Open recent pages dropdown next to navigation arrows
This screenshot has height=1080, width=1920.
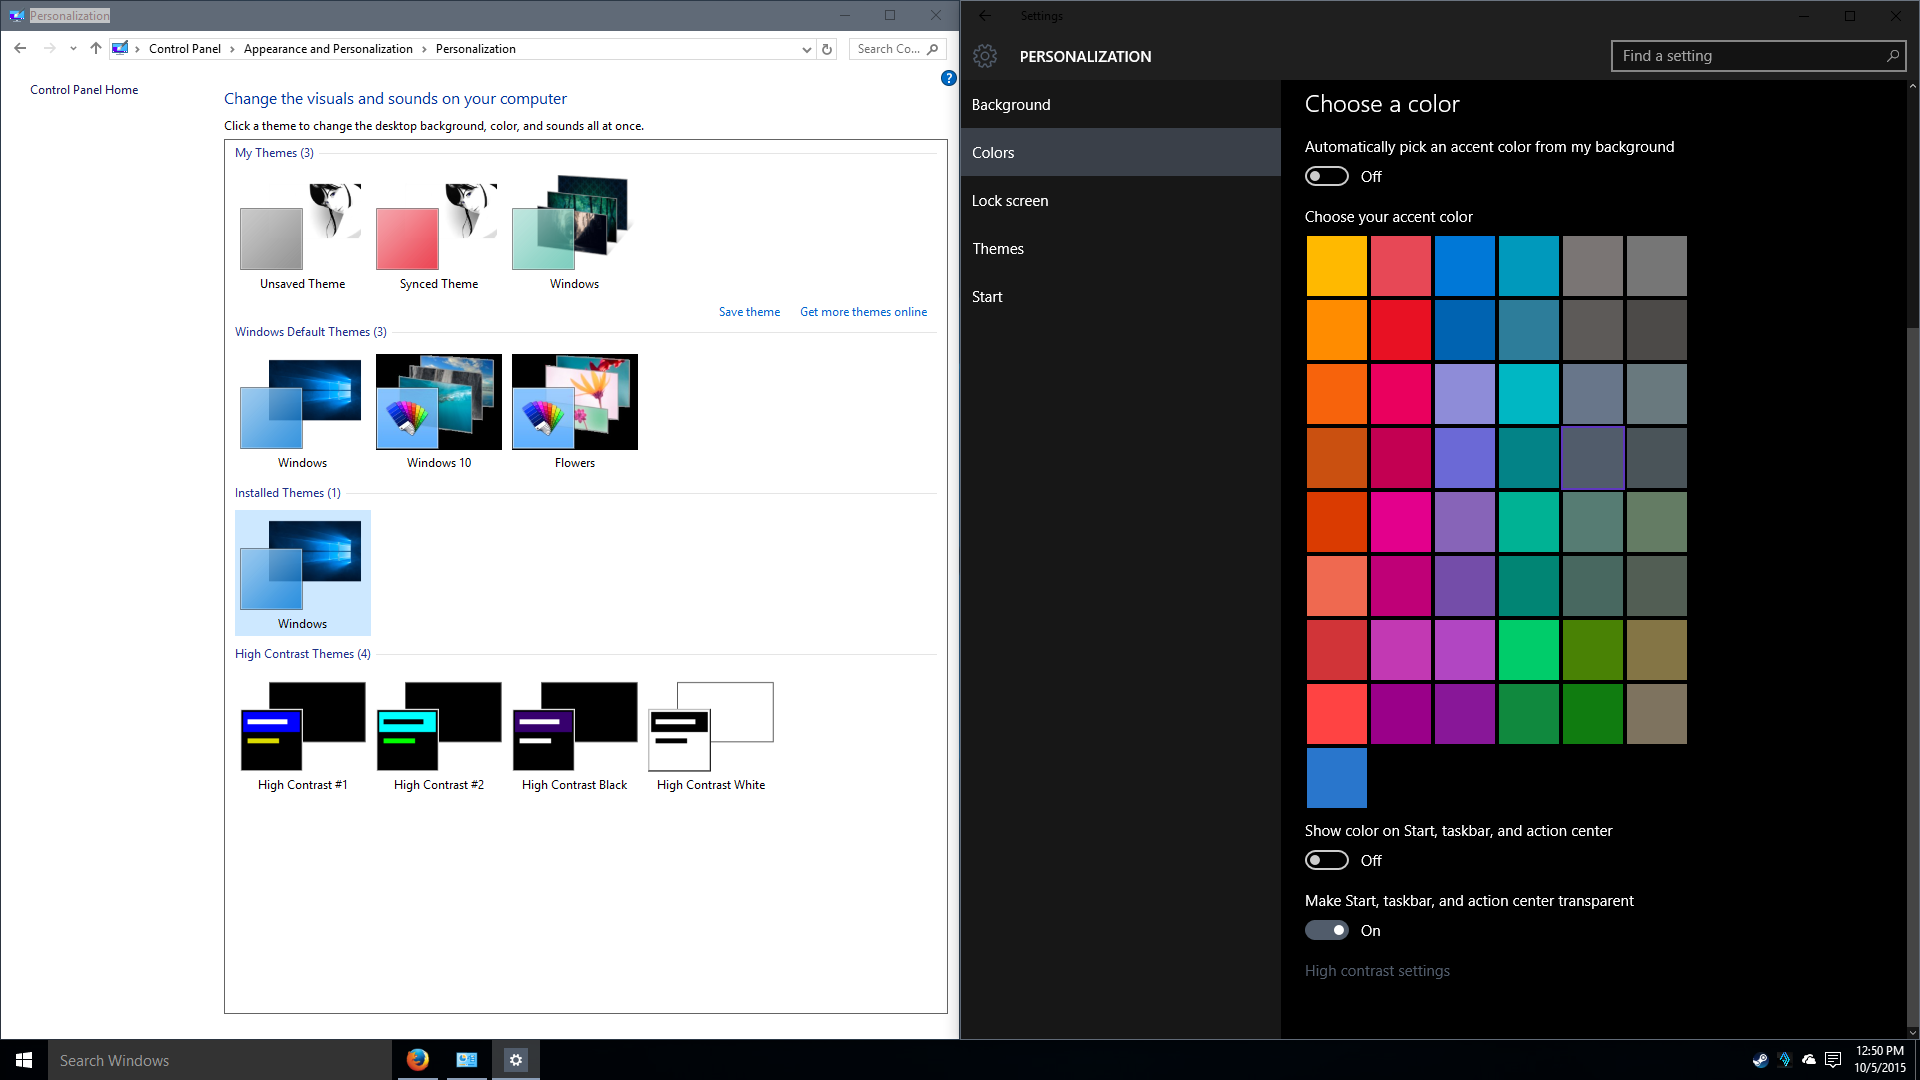(71, 48)
